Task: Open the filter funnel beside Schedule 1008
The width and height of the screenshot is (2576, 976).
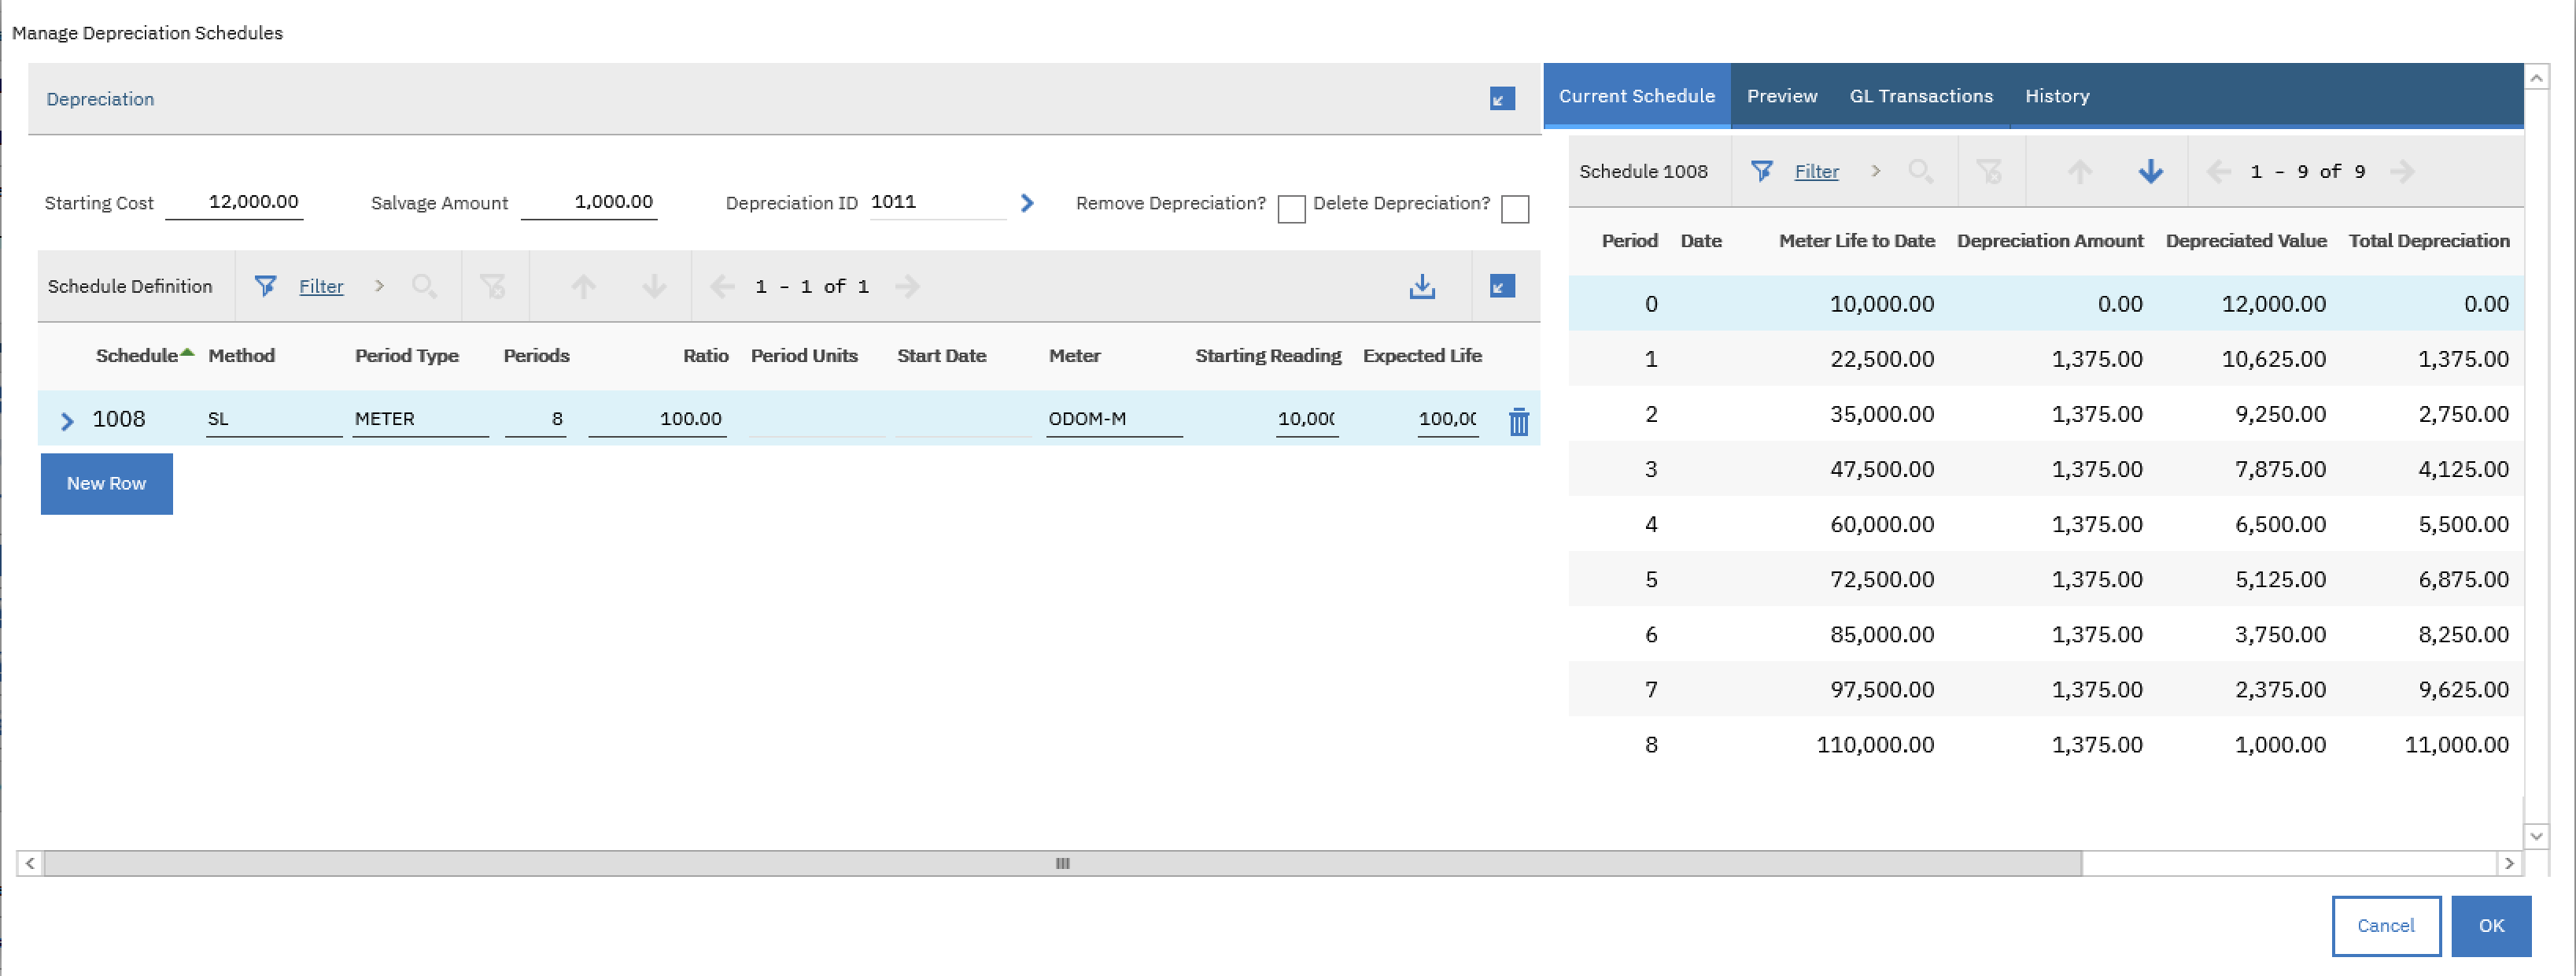Action: [1762, 171]
